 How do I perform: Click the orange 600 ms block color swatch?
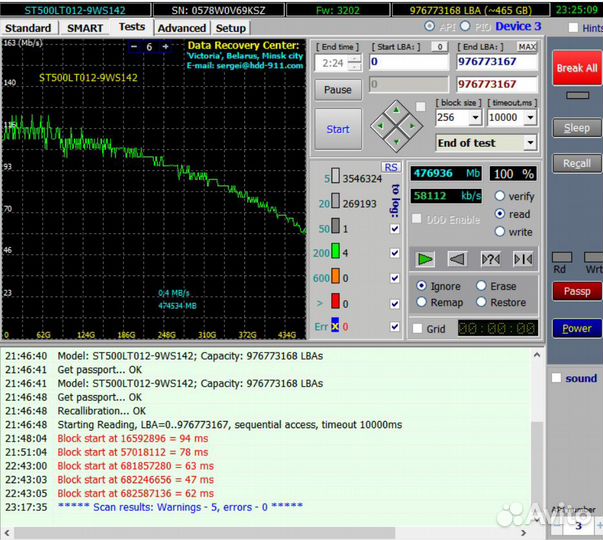tap(336, 278)
